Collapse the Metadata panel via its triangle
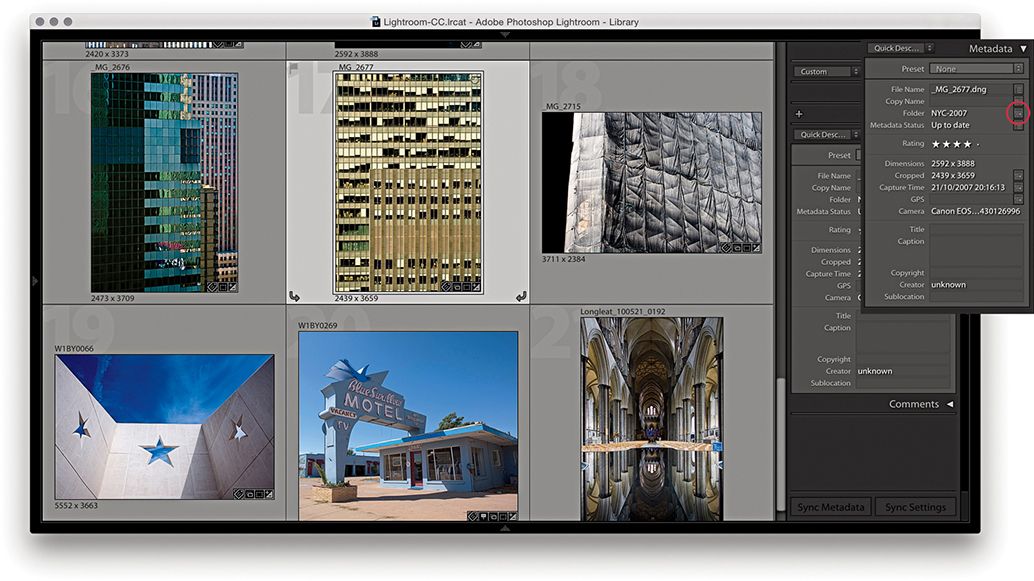Screen dimensions: 1034x581 (1023, 48)
